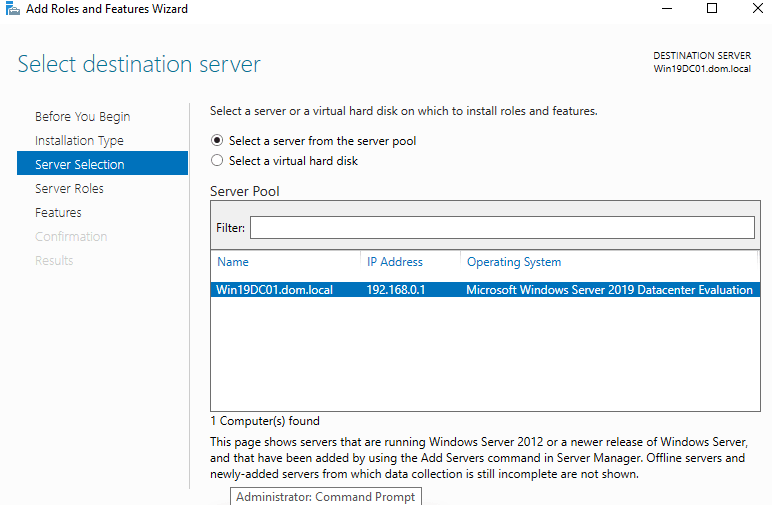772x505 pixels.
Task: Close the Add Roles and Features Wizard
Action: pyautogui.click(x=757, y=9)
